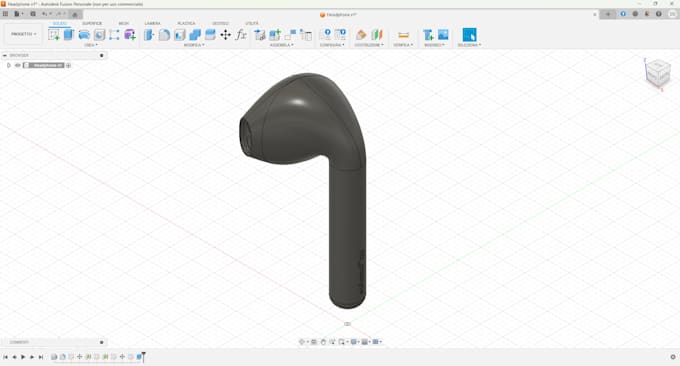Click the first Configura icon
This screenshot has width=680, height=366.
(x=325, y=35)
